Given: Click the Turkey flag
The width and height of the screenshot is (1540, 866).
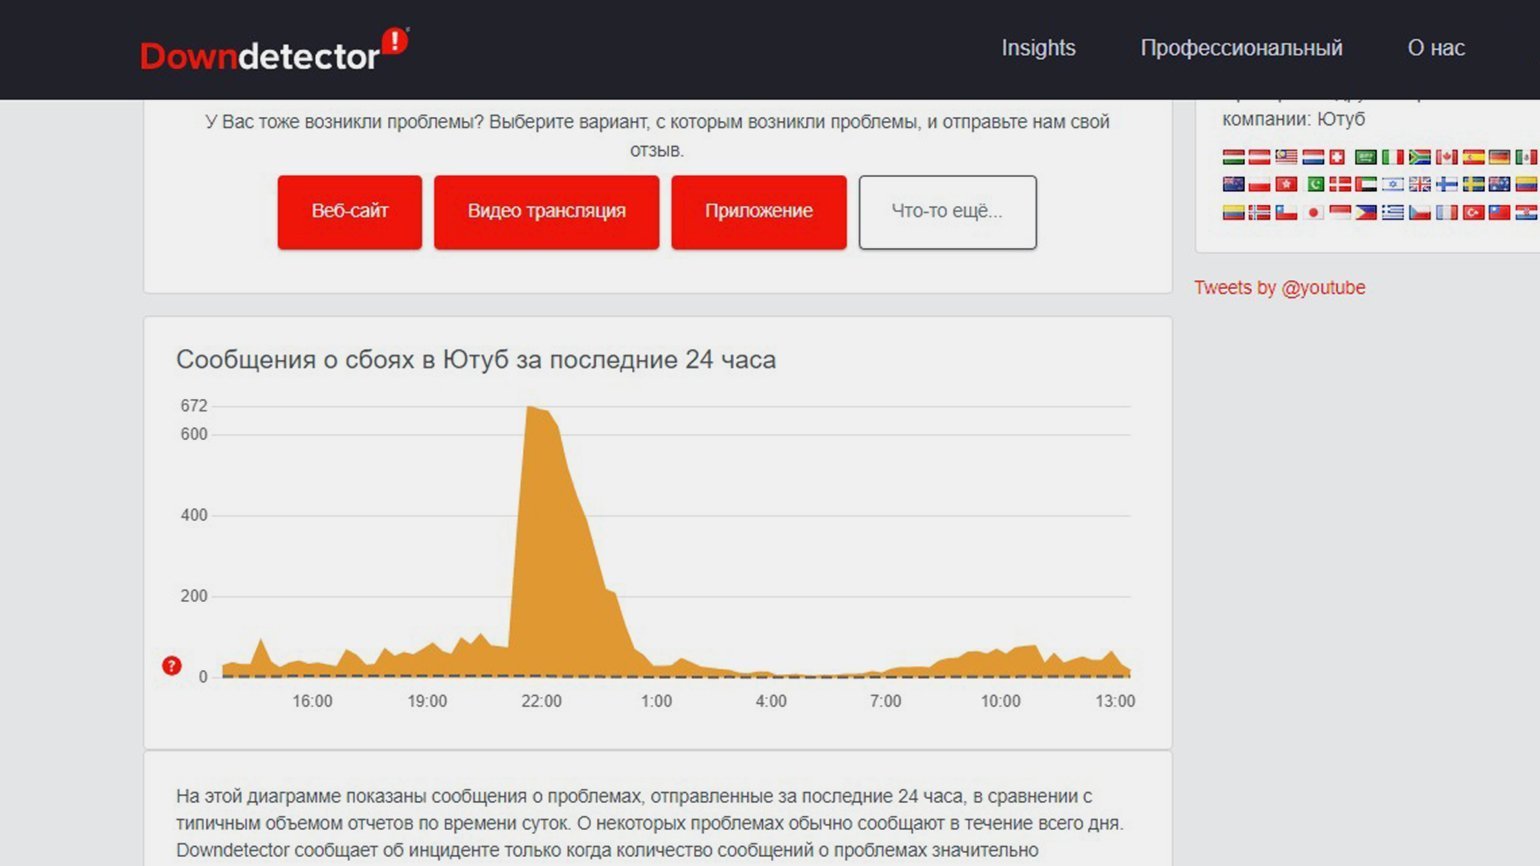Looking at the screenshot, I should [1473, 212].
